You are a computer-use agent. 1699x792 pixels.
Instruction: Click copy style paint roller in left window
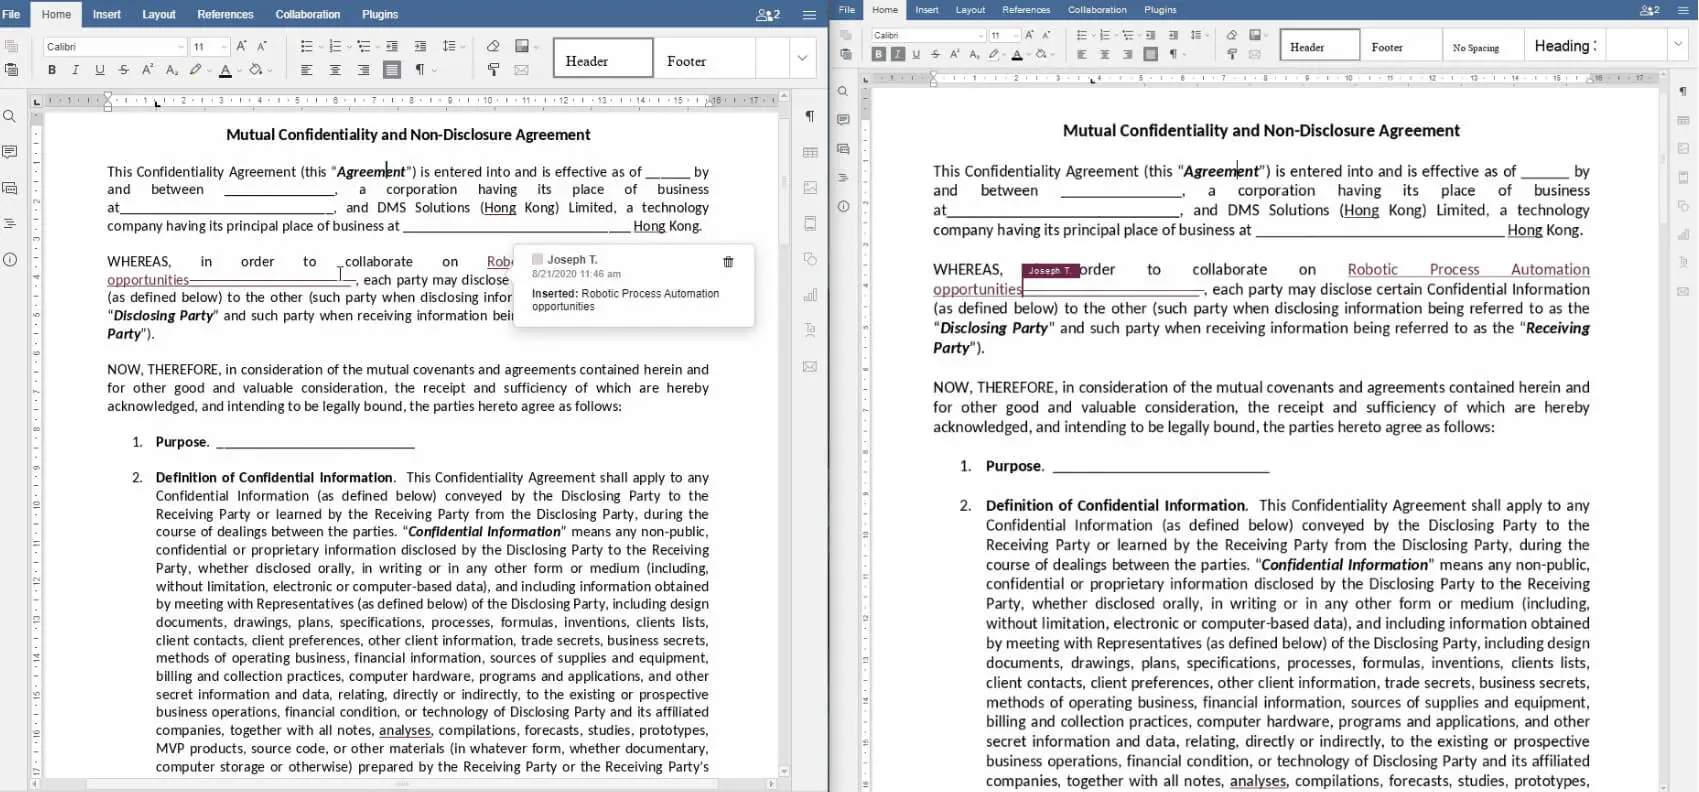tap(492, 70)
